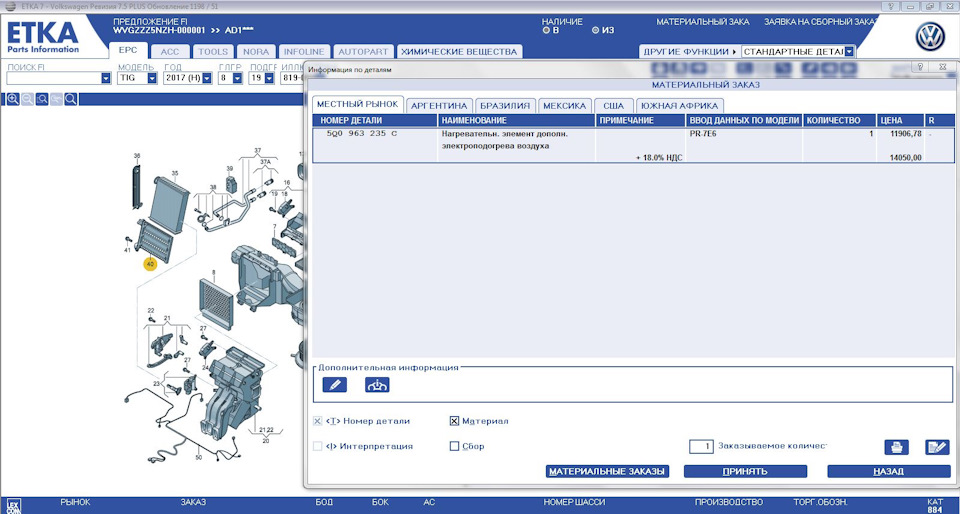This screenshot has height=514, width=960.
Task: Click the НОМЕР ШАССИ status bar entry
Action: pos(574,502)
